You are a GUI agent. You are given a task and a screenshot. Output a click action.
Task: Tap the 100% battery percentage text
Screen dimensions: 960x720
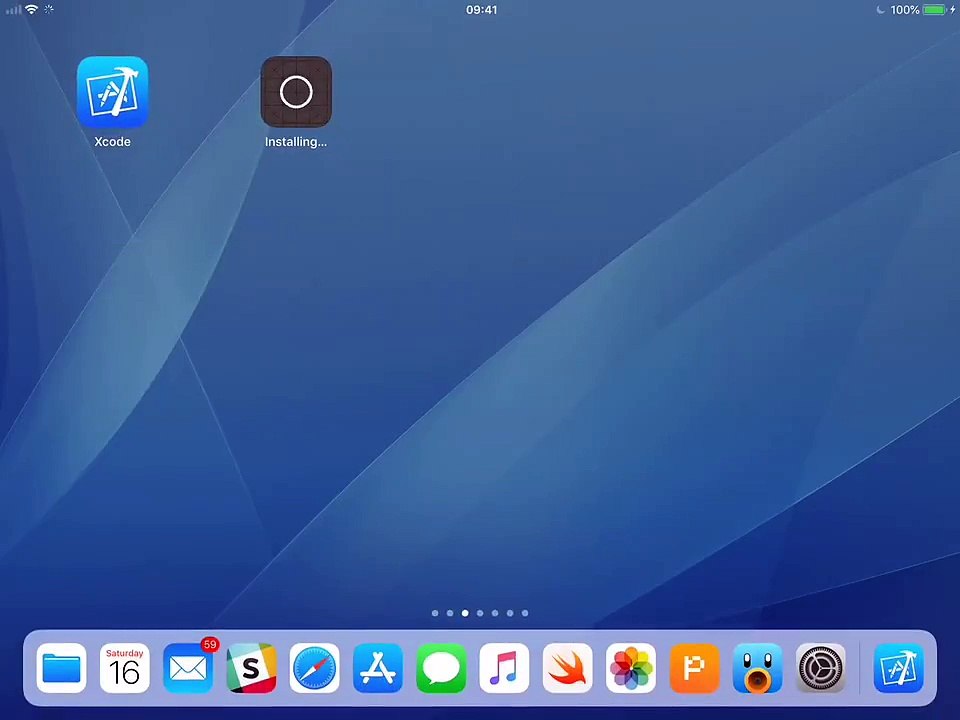pyautogui.click(x=905, y=10)
